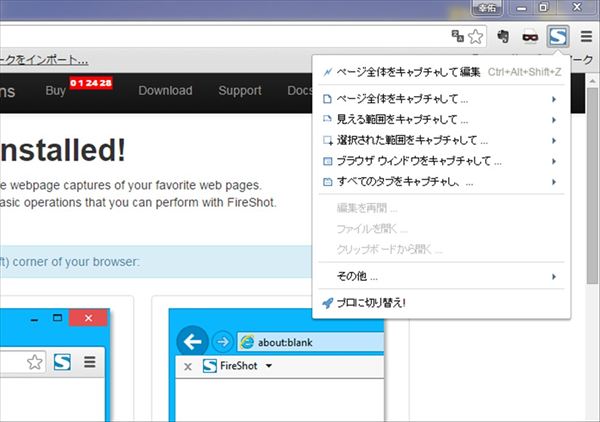The image size is (600, 422).
Task: Open the Download navigation link
Action: pyautogui.click(x=165, y=91)
